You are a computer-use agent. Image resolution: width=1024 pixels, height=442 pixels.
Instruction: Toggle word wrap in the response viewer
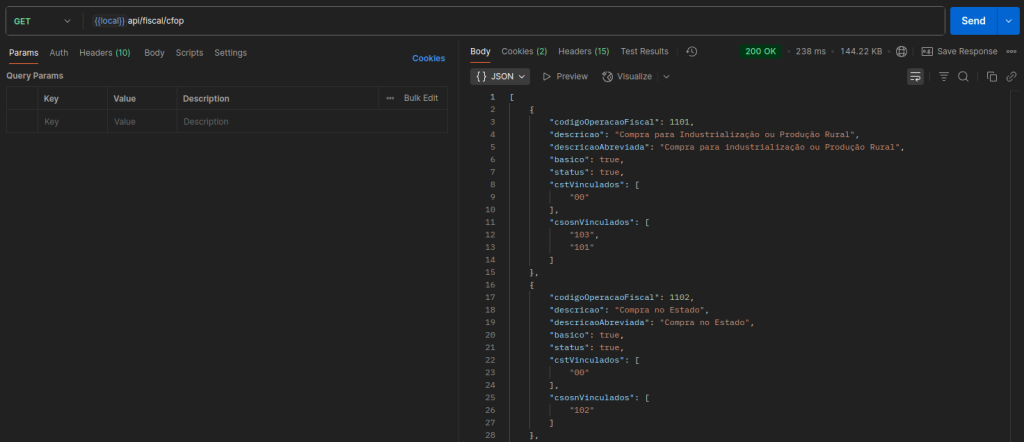point(915,76)
